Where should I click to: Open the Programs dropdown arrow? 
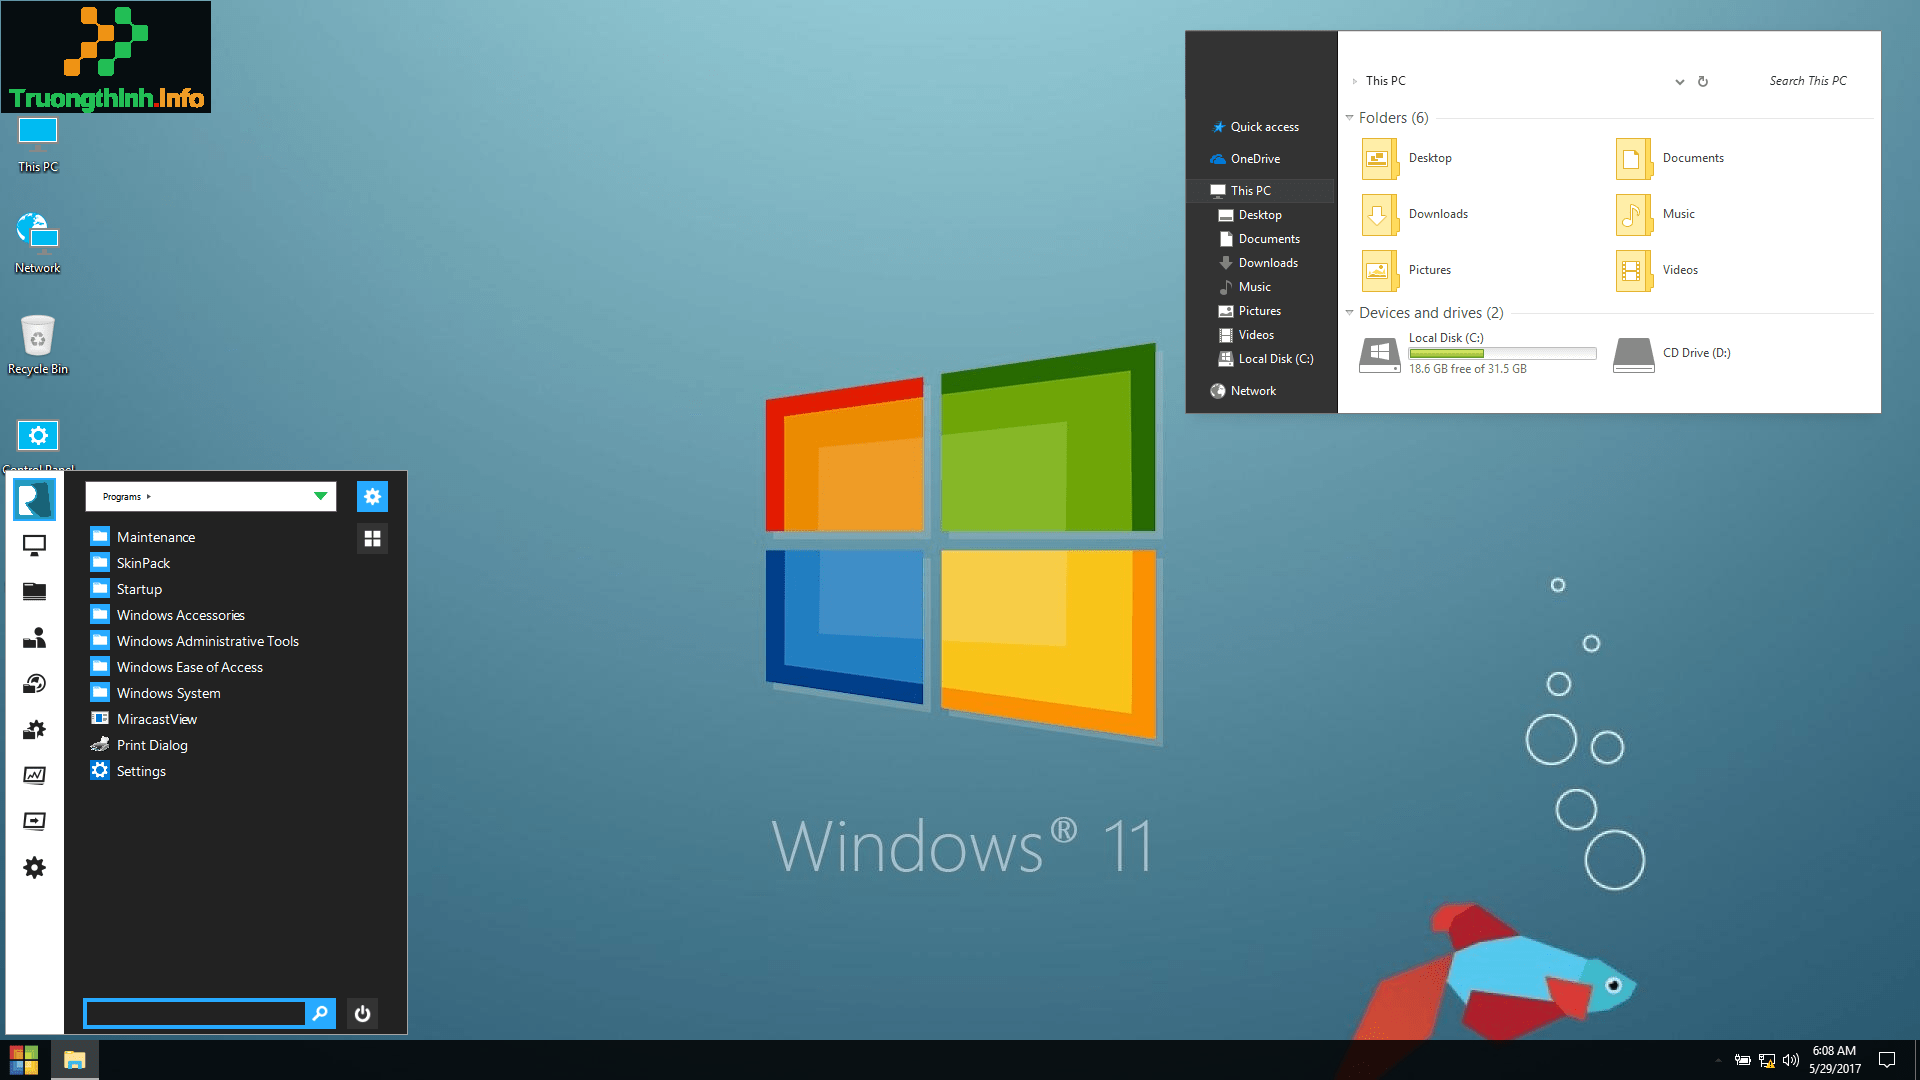(320, 496)
